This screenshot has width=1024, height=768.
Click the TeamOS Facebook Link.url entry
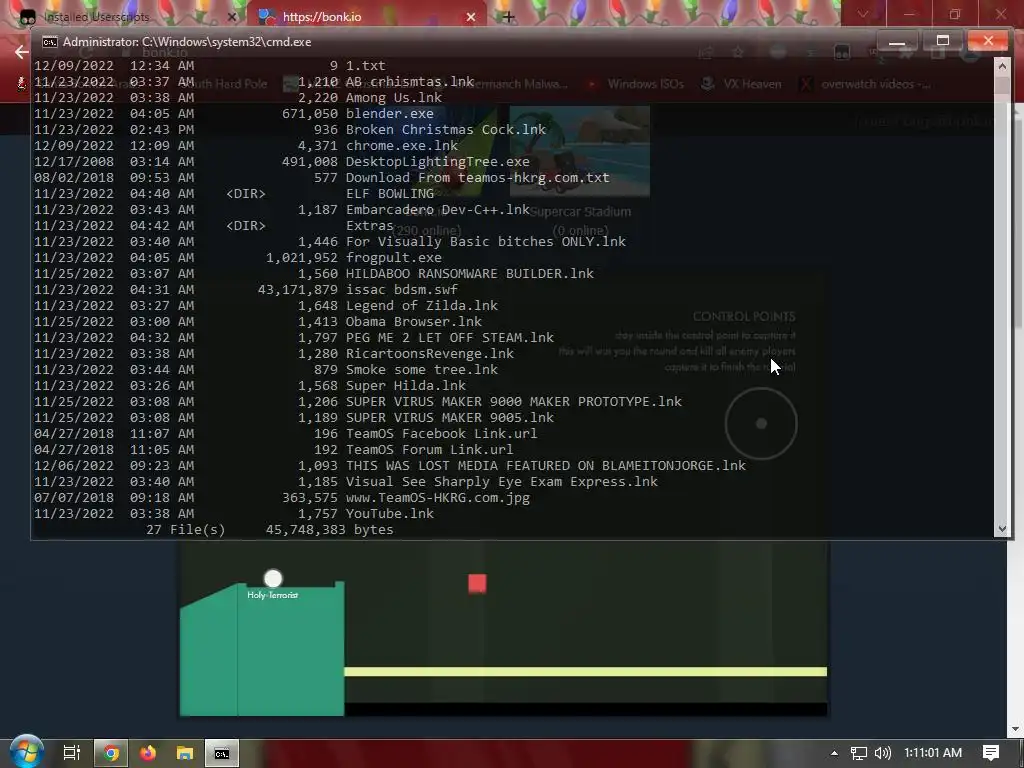[441, 434]
